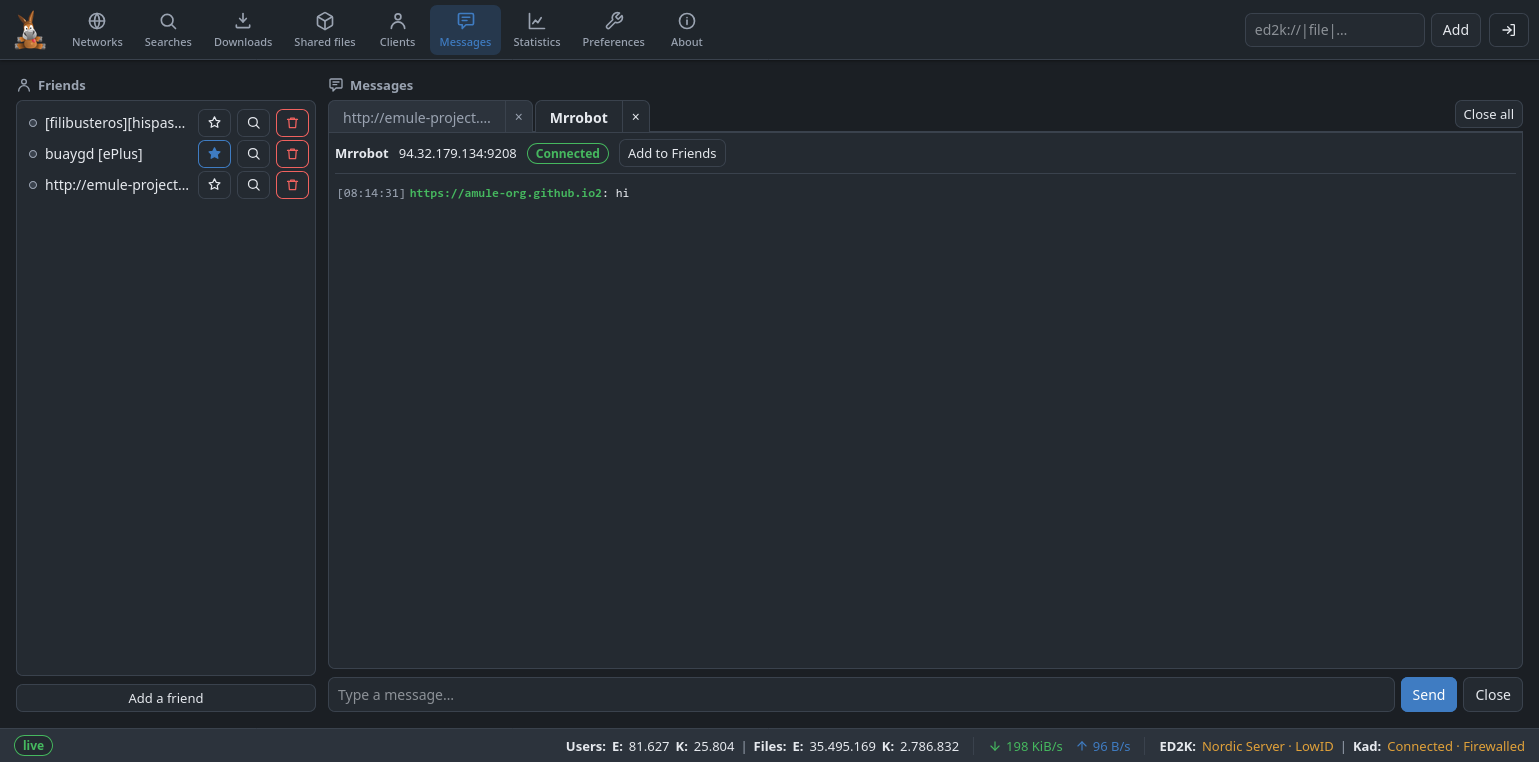Delete buaygd [ePlus] friend
1539x762 pixels.
coord(292,154)
